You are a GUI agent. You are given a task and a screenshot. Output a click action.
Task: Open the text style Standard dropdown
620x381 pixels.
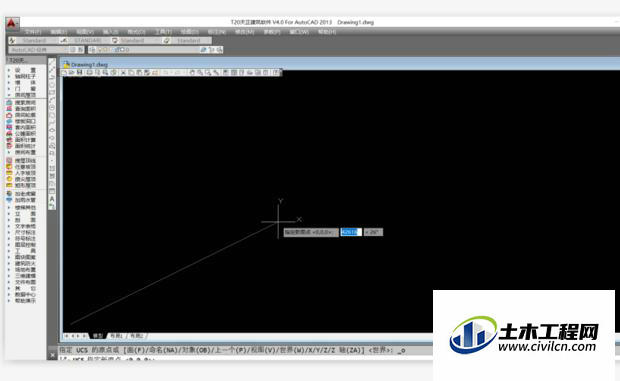coord(37,40)
